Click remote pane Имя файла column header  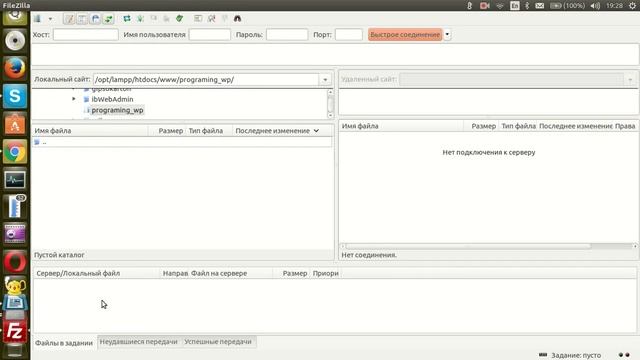click(x=402, y=126)
